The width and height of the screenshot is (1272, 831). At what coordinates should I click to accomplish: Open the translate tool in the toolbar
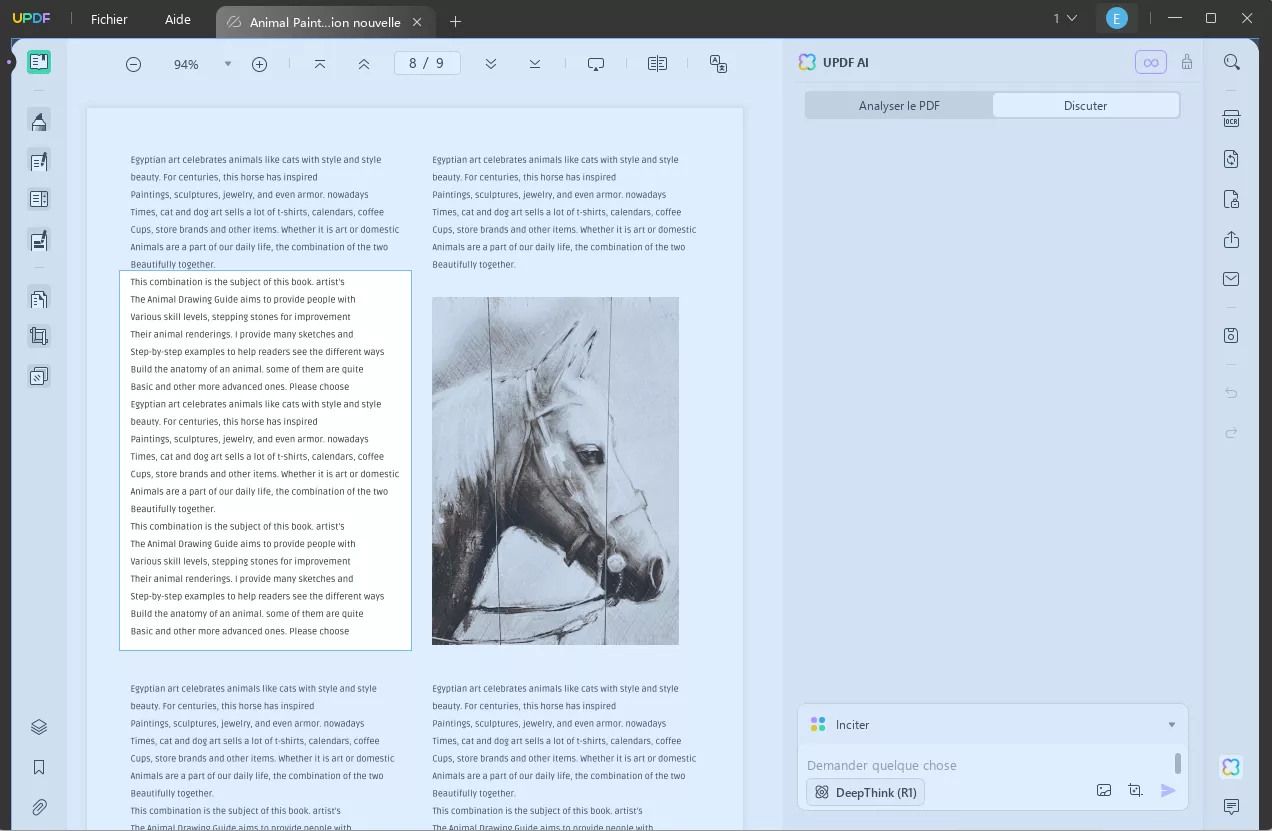pos(718,63)
